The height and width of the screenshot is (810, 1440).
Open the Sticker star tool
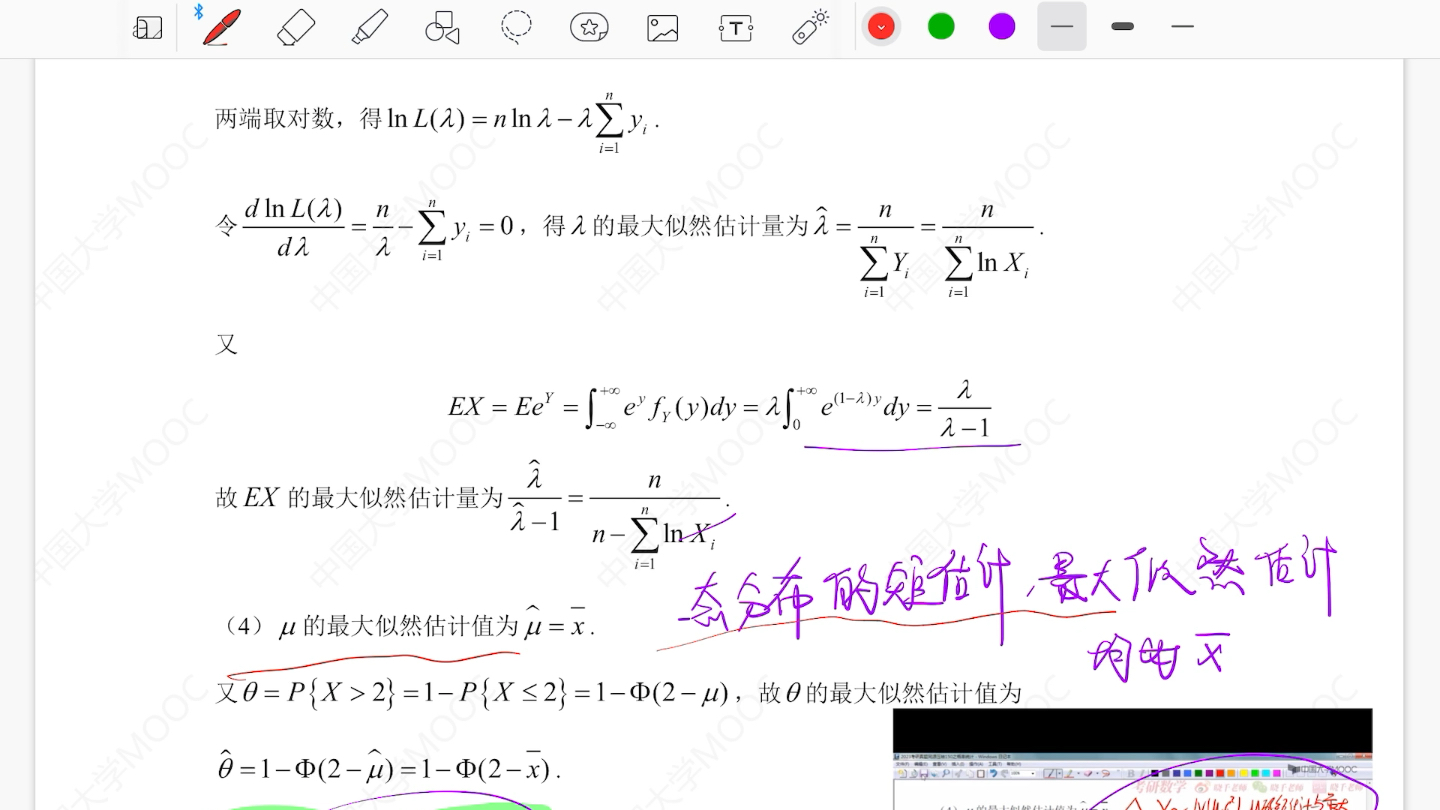pos(590,28)
